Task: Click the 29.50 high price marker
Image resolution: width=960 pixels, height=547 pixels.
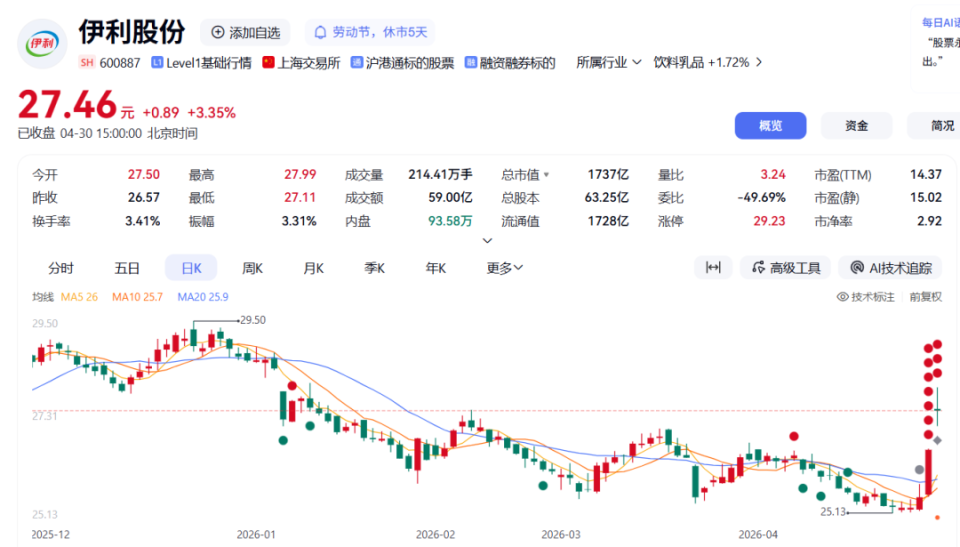Action: click(x=252, y=320)
